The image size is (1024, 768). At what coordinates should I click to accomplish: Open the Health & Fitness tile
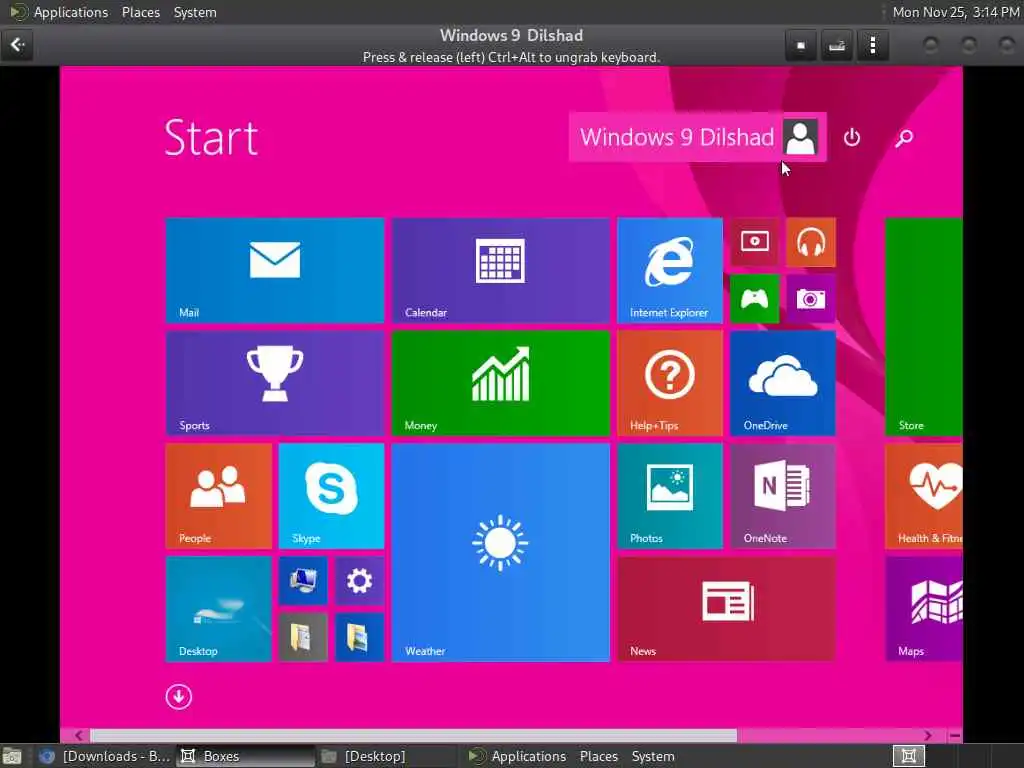coord(923,496)
